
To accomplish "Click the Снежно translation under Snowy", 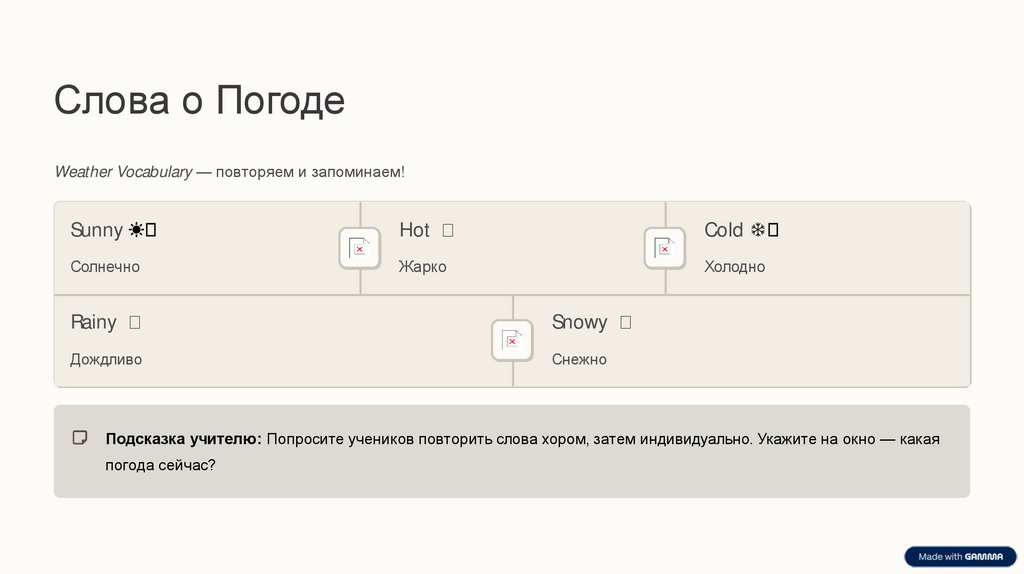I will (579, 359).
